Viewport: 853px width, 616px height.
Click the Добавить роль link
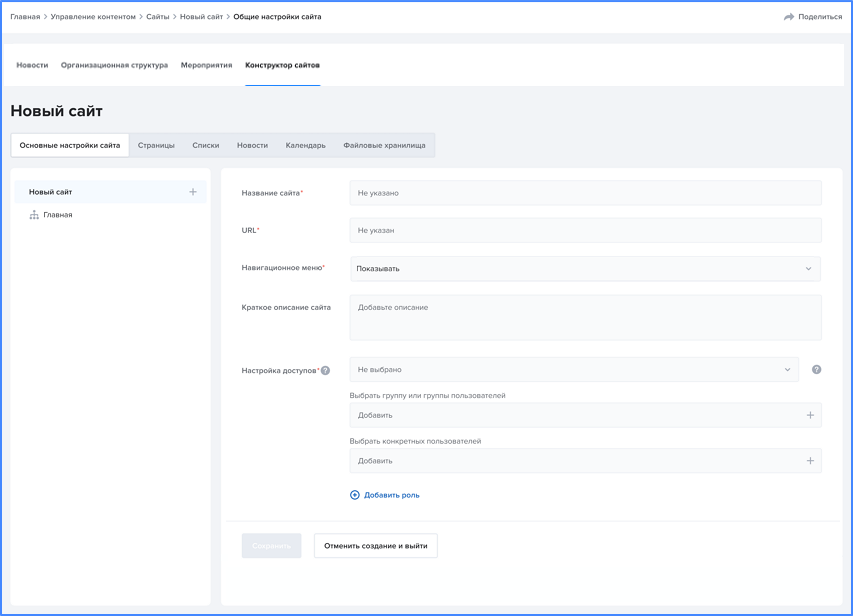[x=392, y=495]
